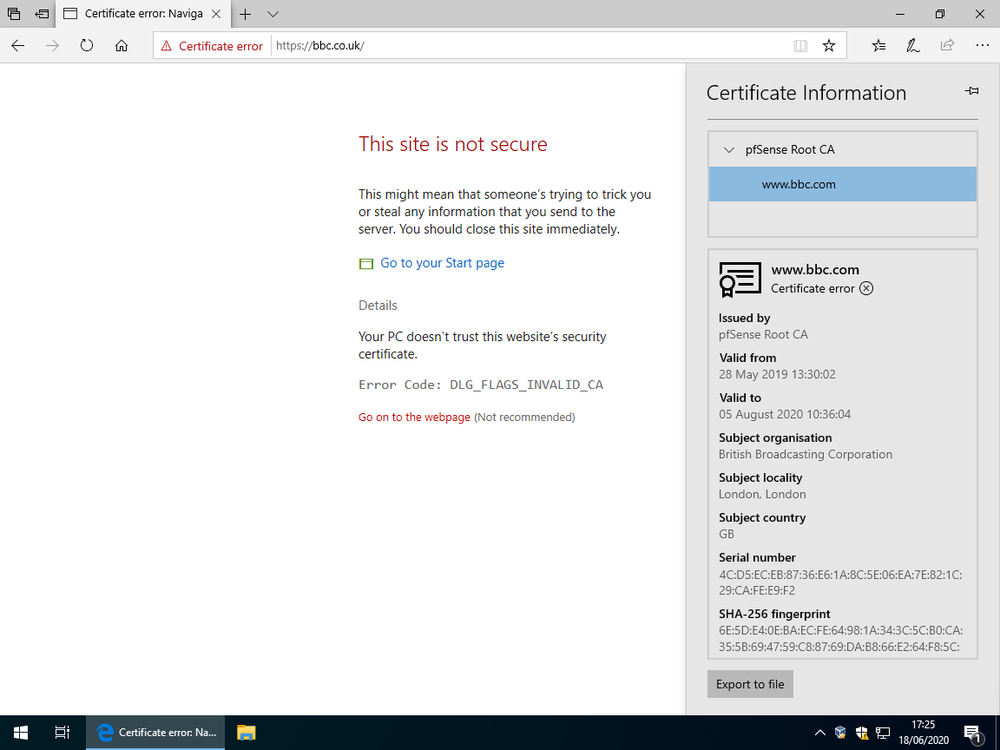This screenshot has width=1000, height=750.
Task: Click Go on to the webpage link
Action: (x=414, y=417)
